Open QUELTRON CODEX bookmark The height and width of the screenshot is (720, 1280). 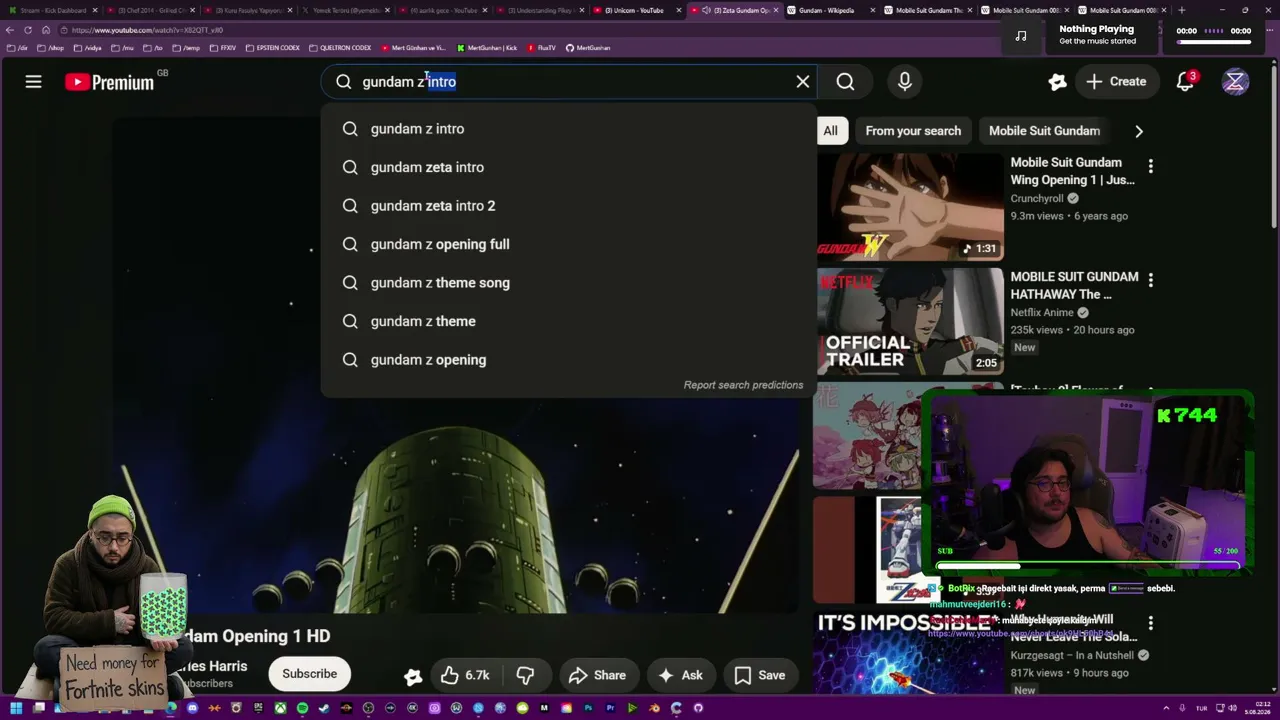click(x=340, y=48)
